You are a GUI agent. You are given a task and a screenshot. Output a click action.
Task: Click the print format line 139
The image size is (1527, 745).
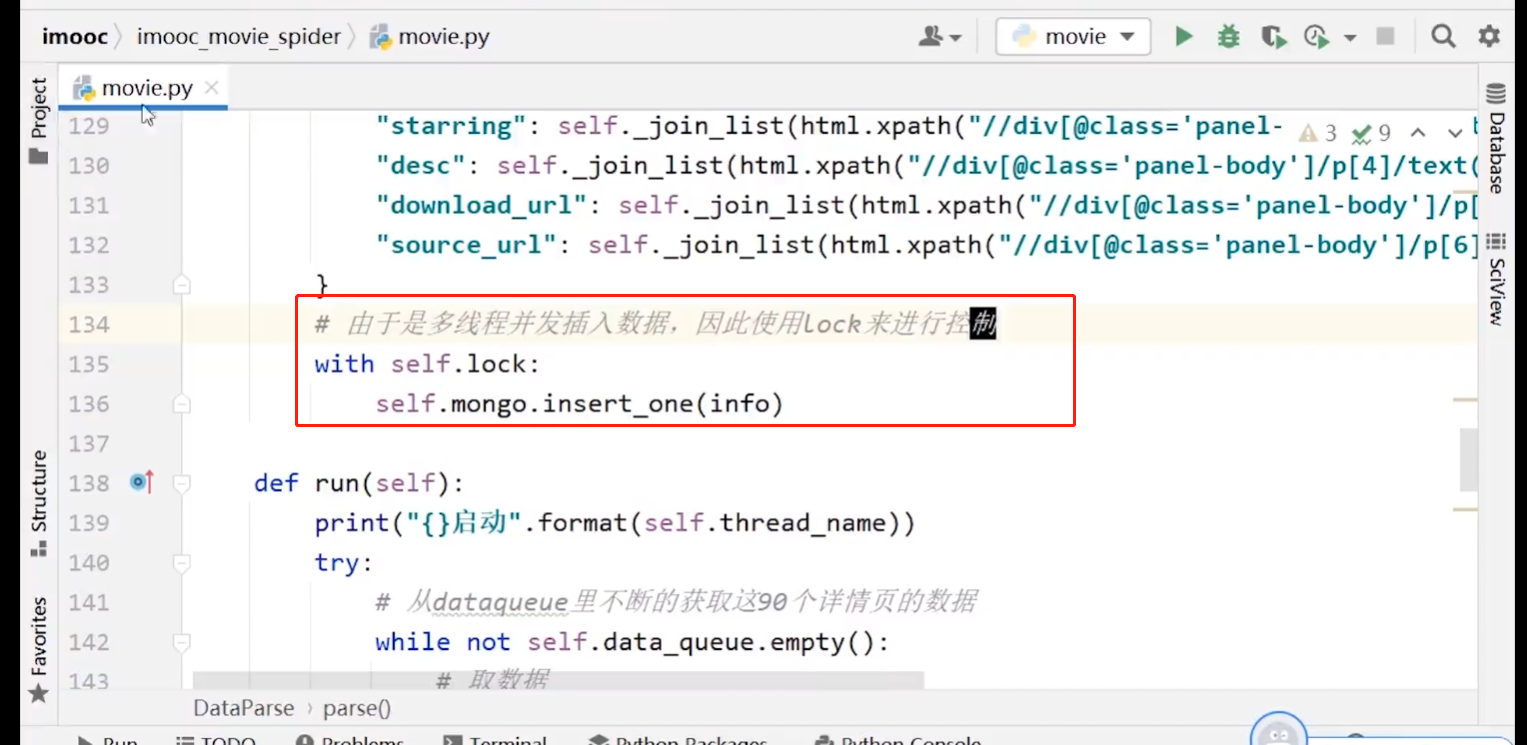click(x=615, y=523)
